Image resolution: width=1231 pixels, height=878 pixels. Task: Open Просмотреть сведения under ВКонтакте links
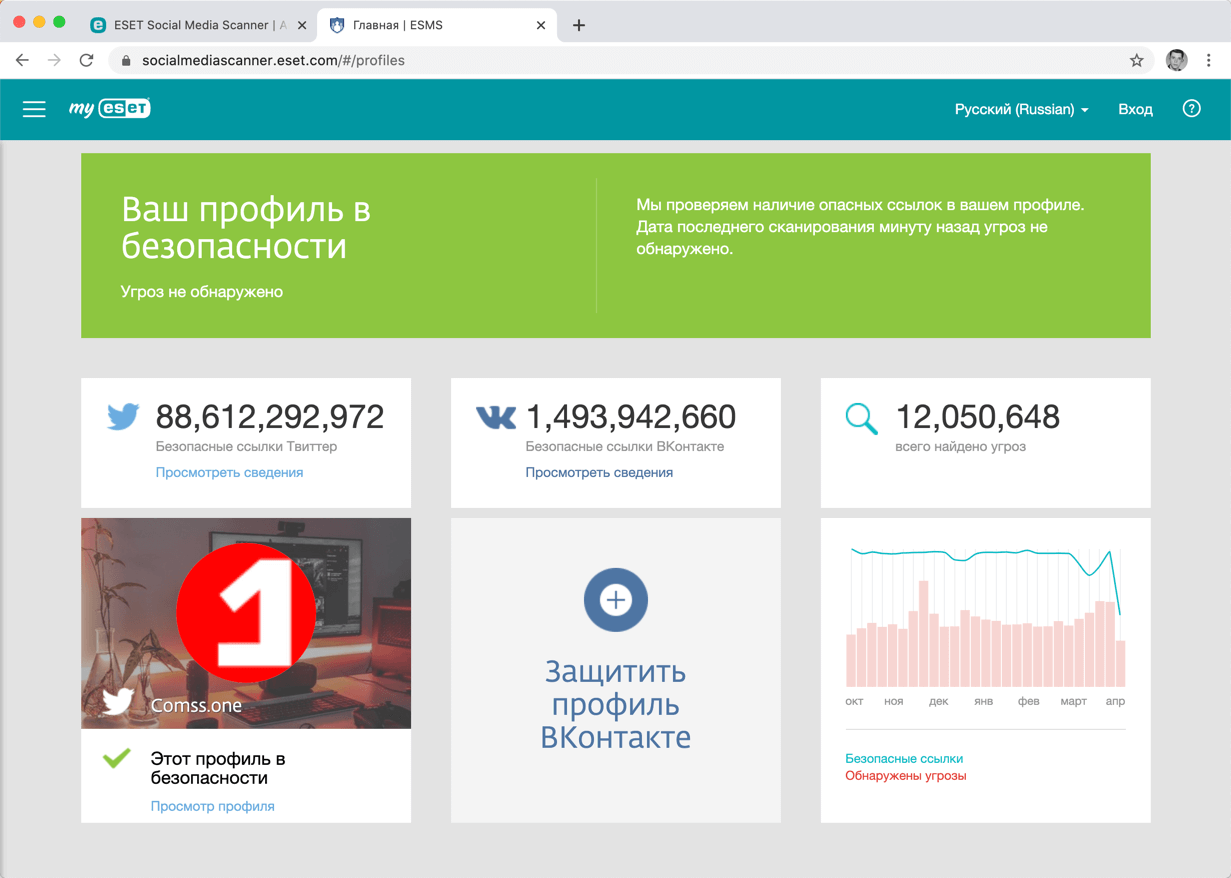(599, 472)
